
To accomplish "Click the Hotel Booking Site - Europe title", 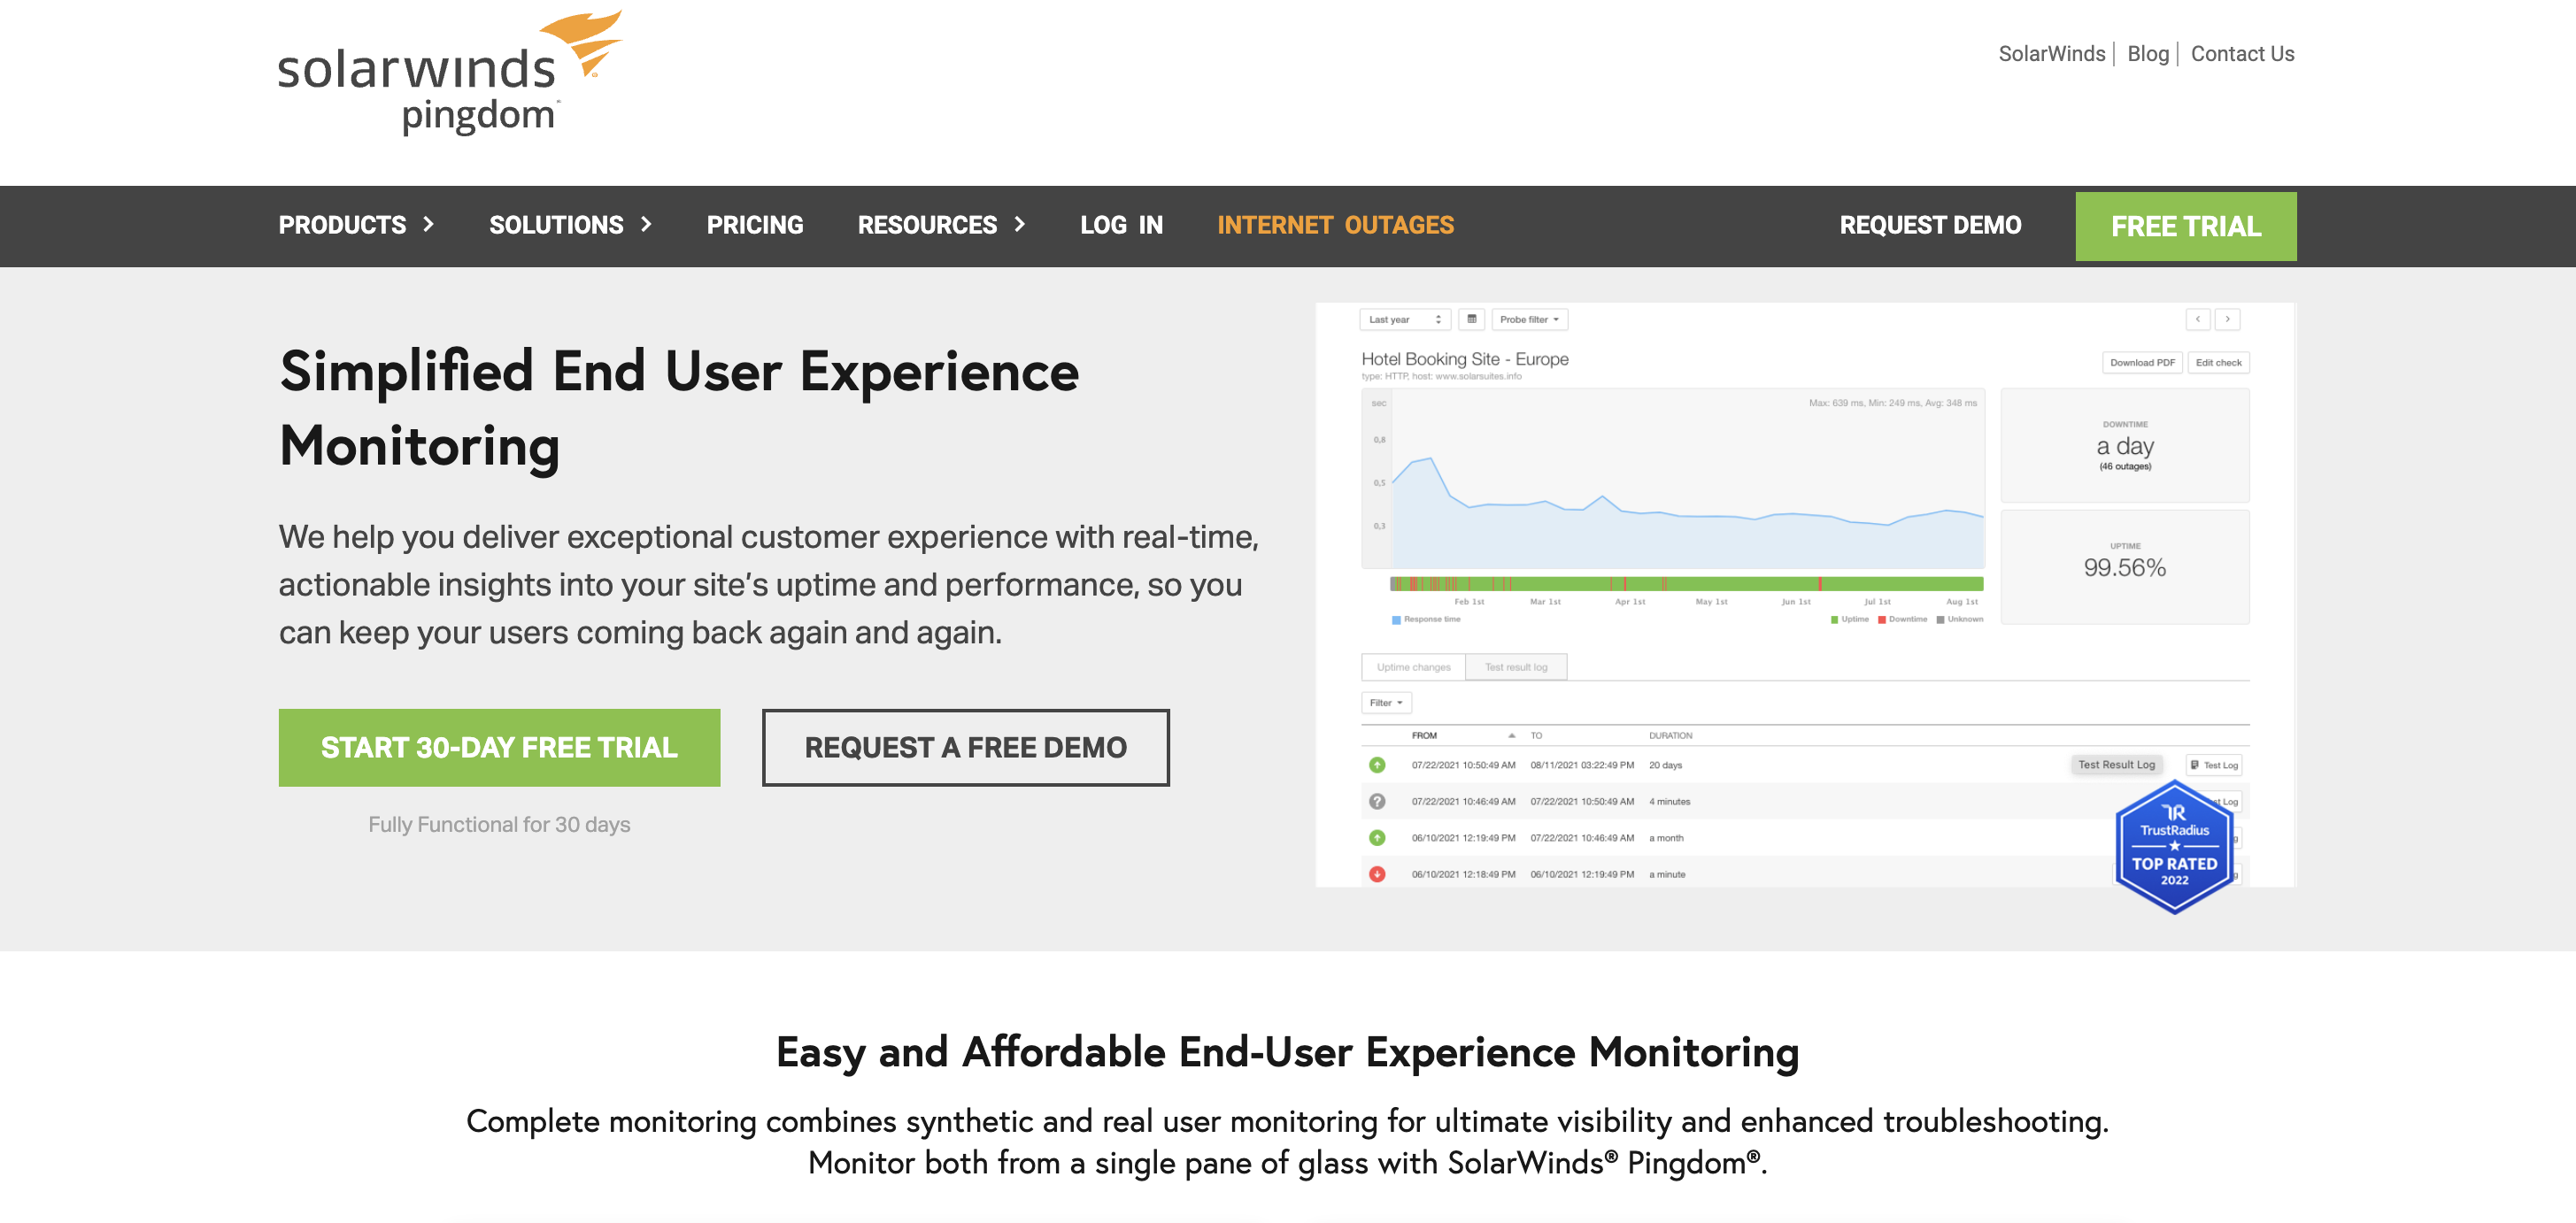I will point(1464,359).
